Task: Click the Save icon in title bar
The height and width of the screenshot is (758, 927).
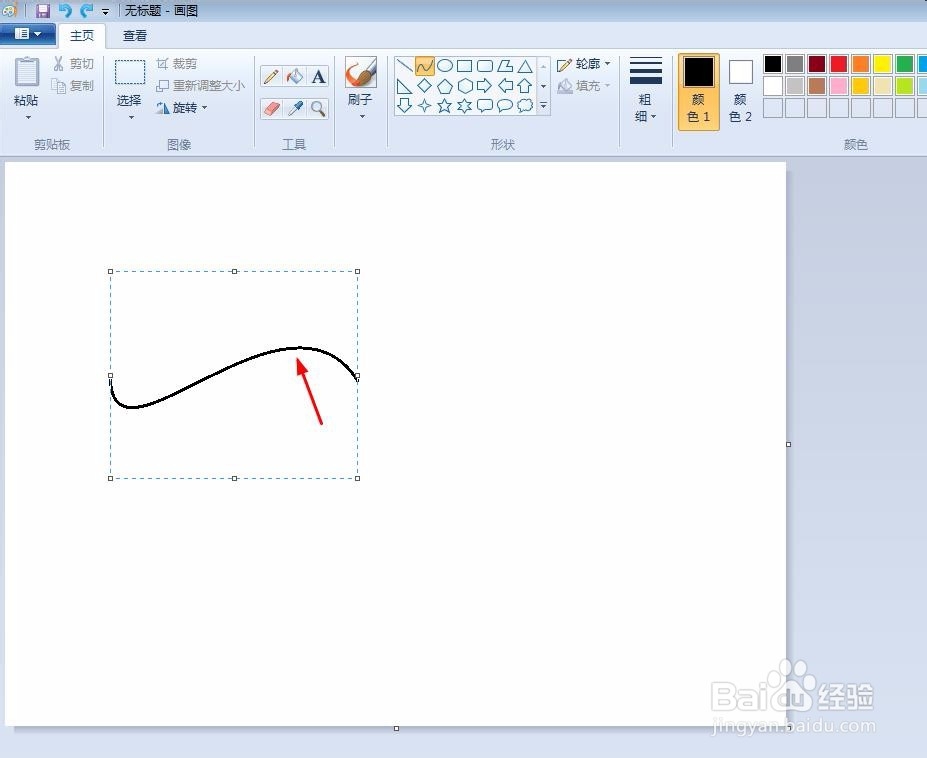Action: tap(43, 10)
